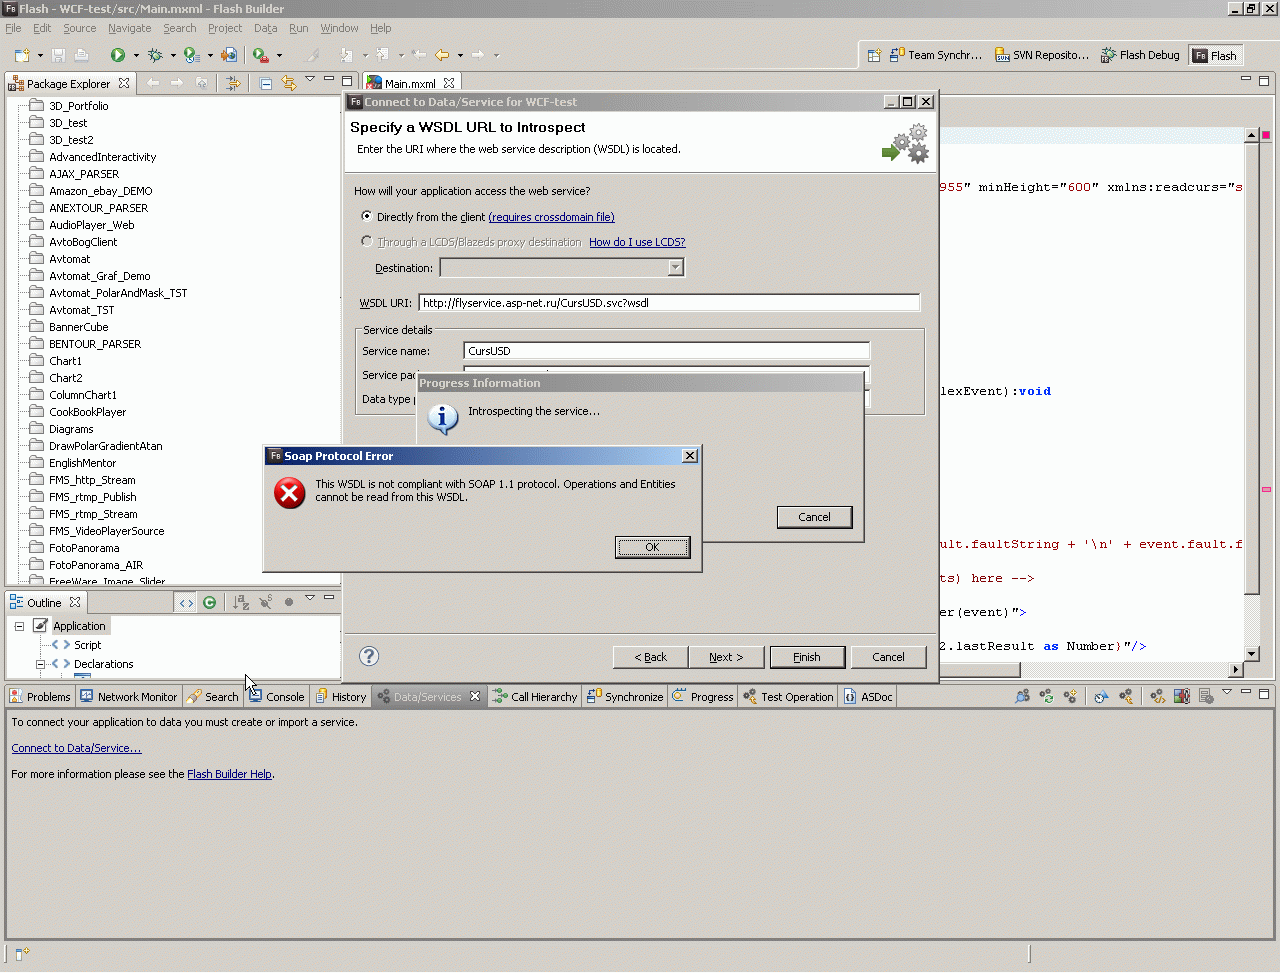This screenshot has width=1280, height=973.
Task: Click the yellow sync arrows icon in Package Explorer
Action: pyautogui.click(x=289, y=83)
